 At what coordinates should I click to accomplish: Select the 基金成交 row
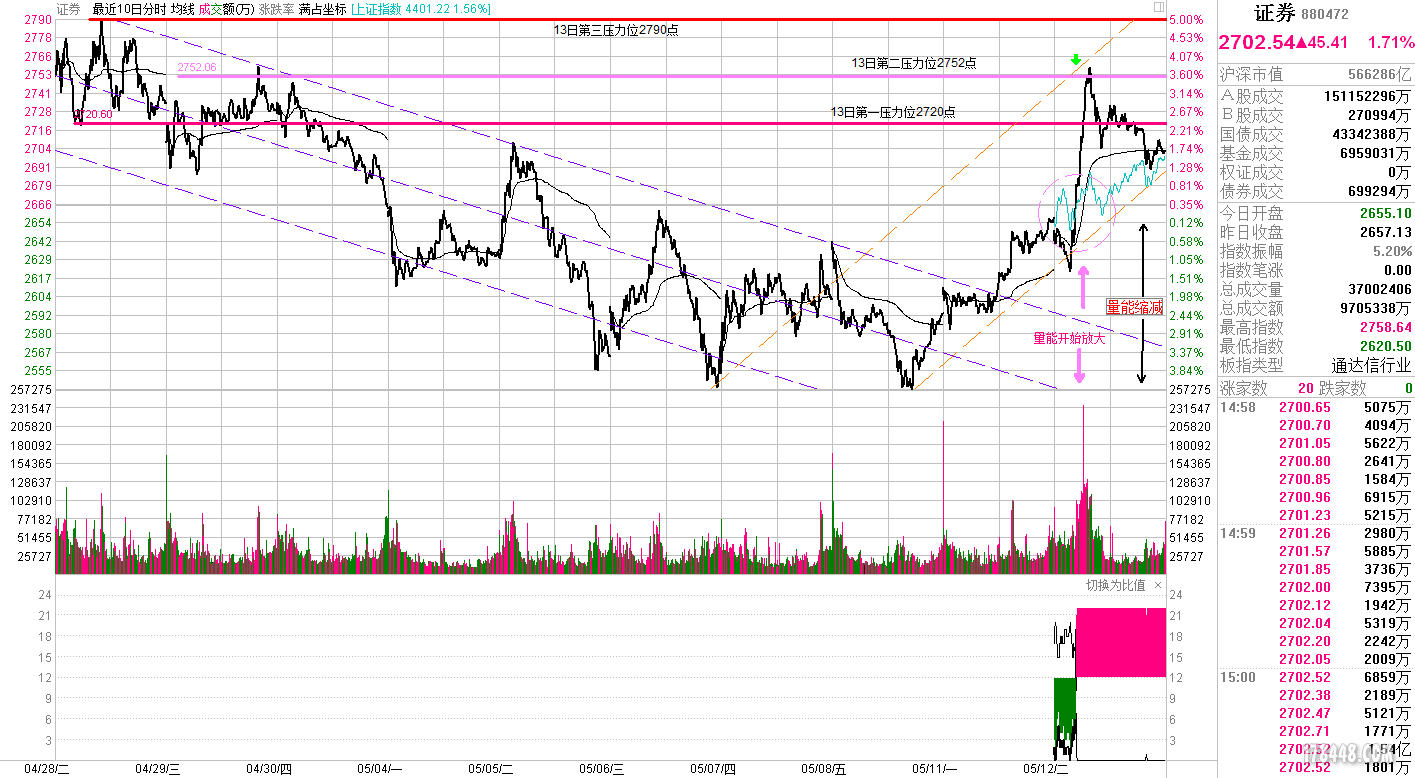[x=1316, y=153]
